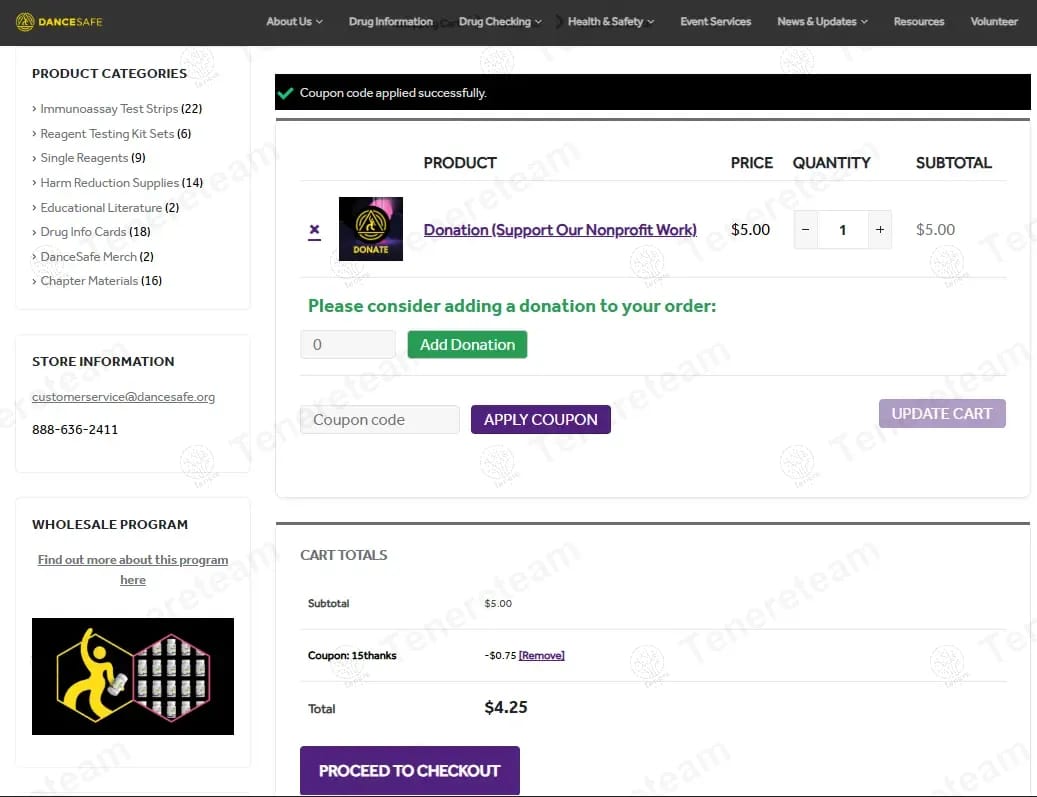This screenshot has width=1037, height=797.
Task: Click the wholesale program banner image
Action: (133, 676)
